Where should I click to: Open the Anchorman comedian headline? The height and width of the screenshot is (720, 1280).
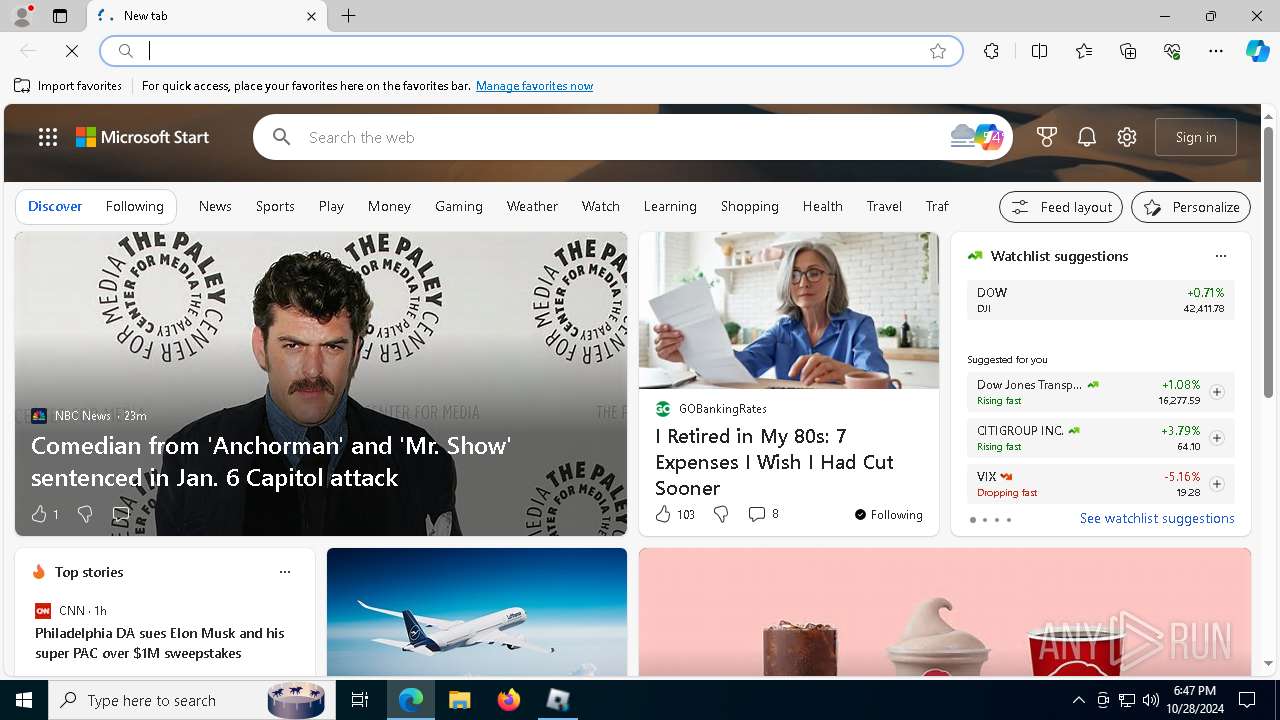coord(271,461)
